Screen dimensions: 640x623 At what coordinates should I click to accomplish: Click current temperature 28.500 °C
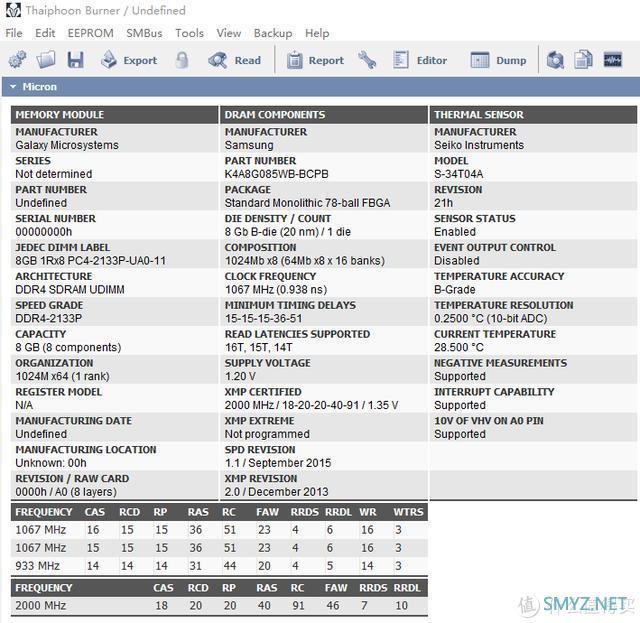[x=459, y=347]
